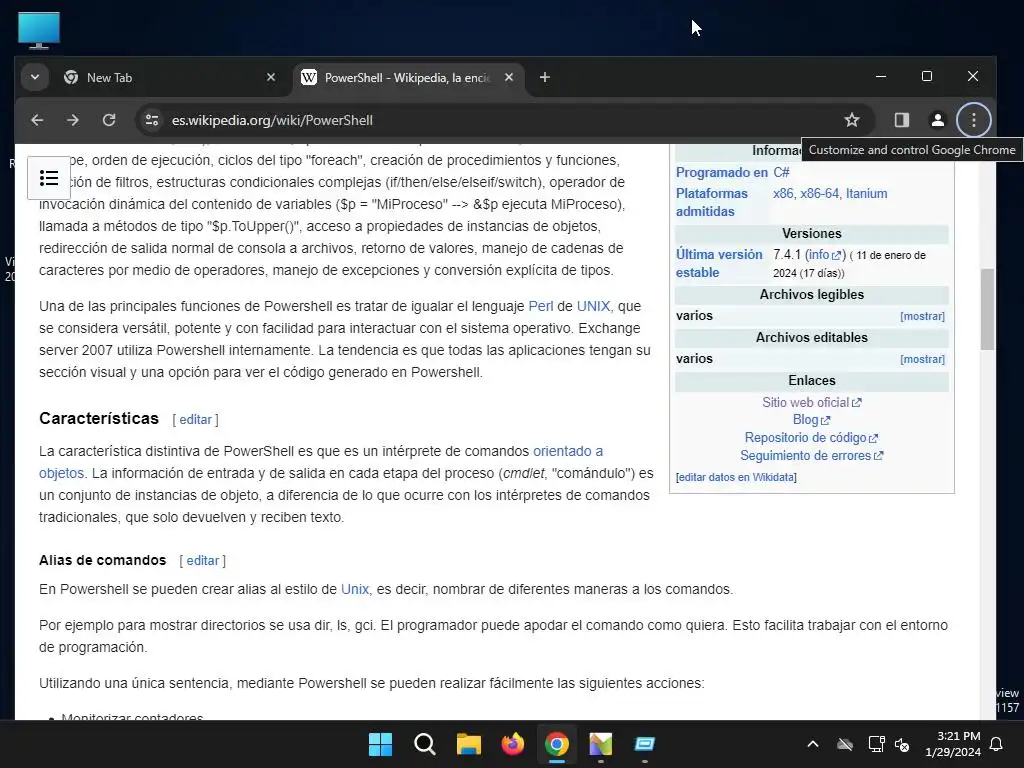Viewport: 1024px width, 768px height.
Task: Open the x86 link
Action: 783,193
